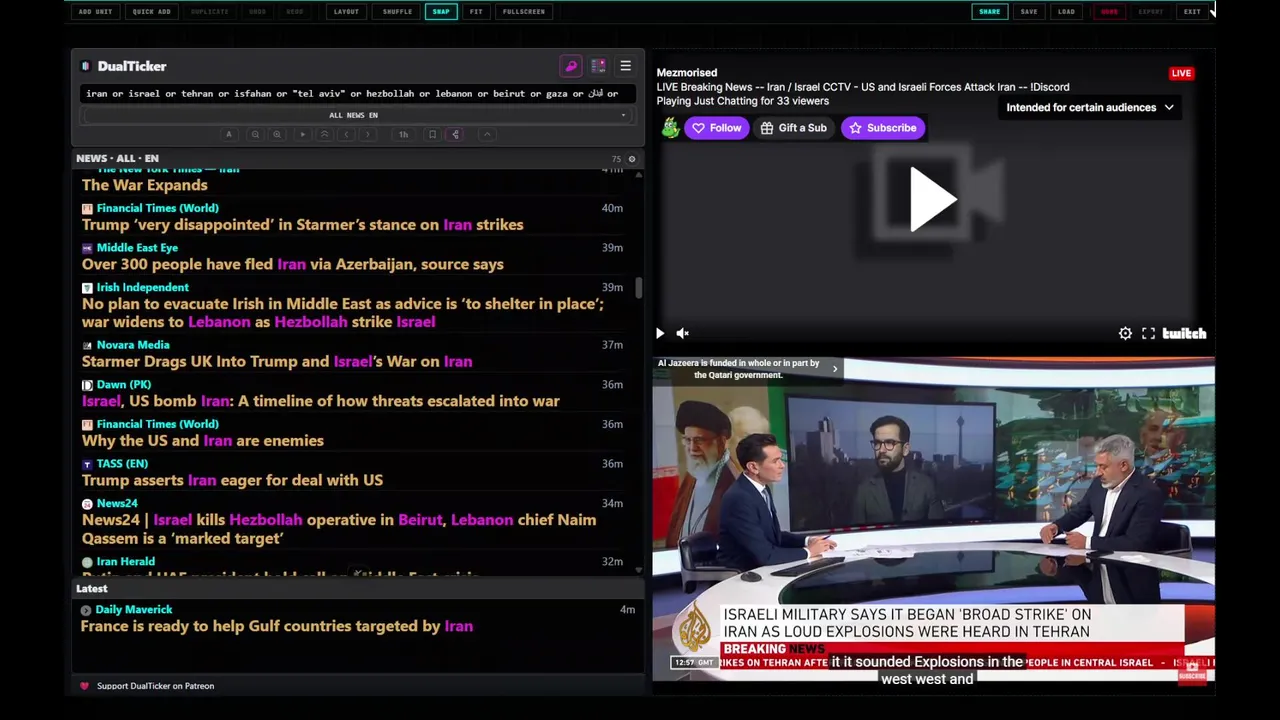Expand 'Intended for certain audiences' chevron
The image size is (1280, 720).
coord(1169,108)
